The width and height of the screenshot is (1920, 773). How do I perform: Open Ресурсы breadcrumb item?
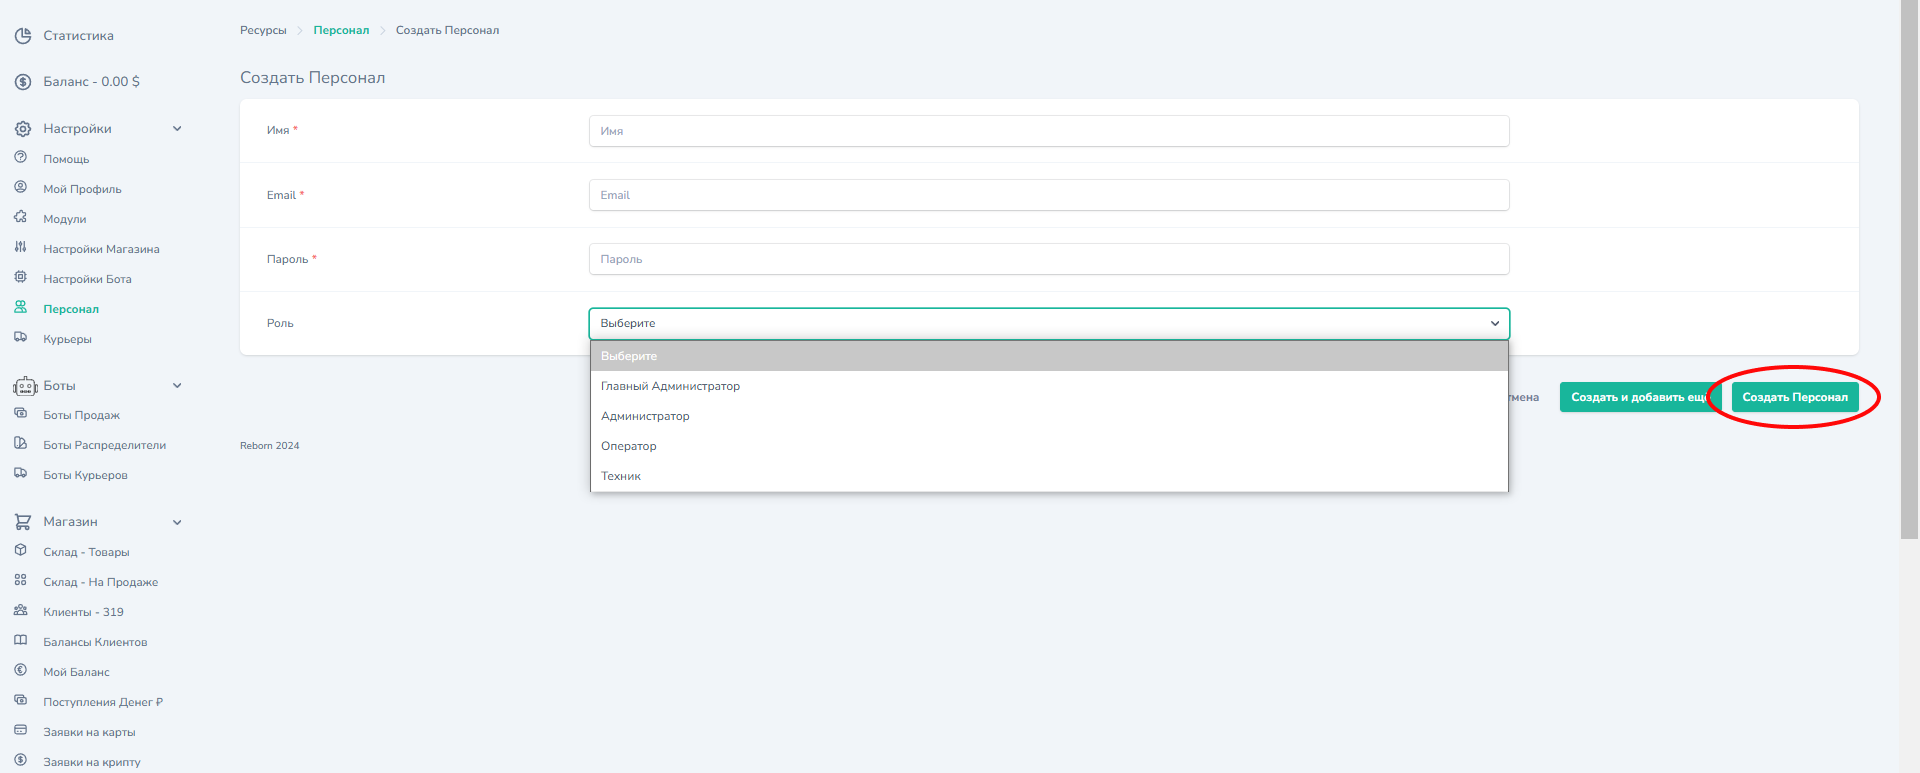pos(263,30)
